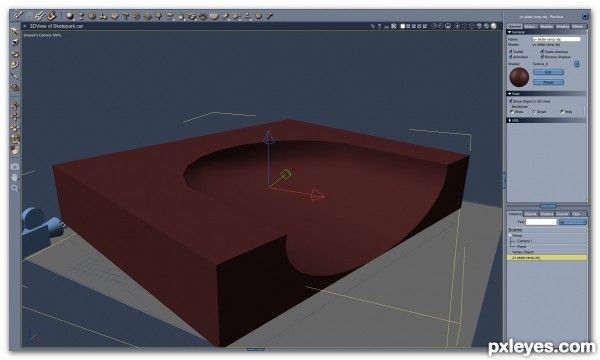Switch to the Shading tab
600x360 pixels.
[x=562, y=26]
